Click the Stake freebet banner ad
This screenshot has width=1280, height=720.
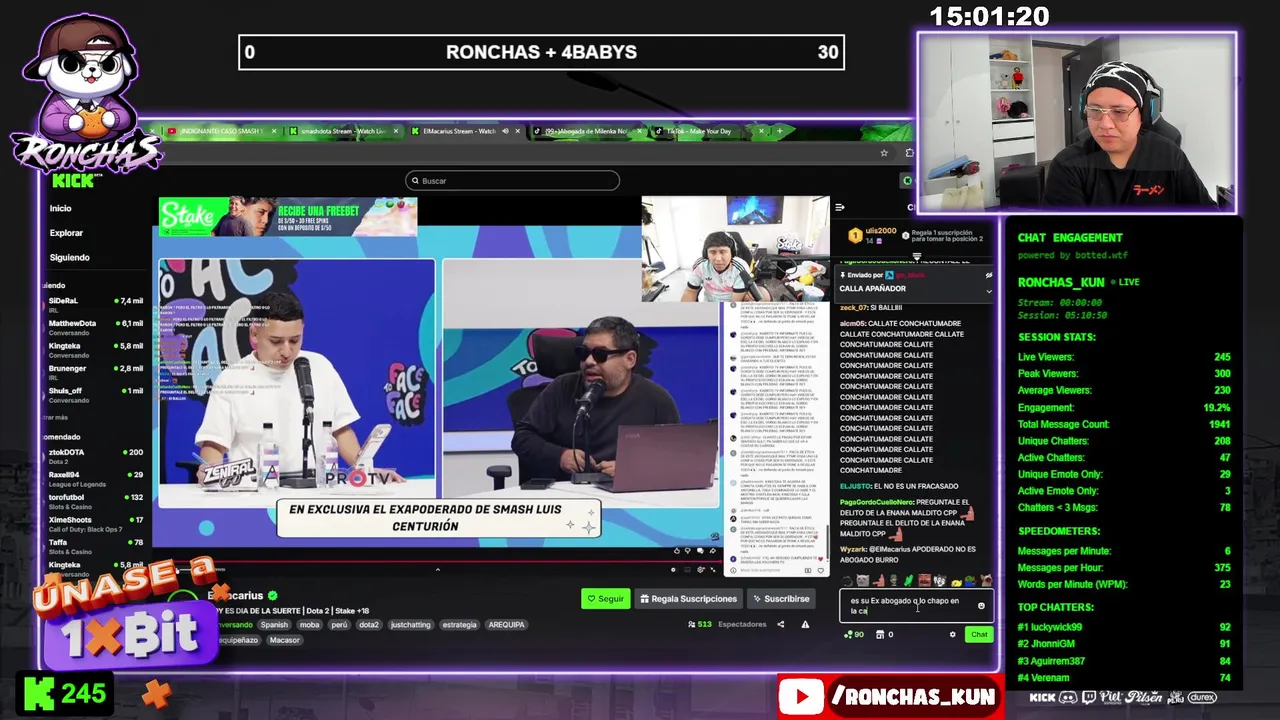point(288,217)
